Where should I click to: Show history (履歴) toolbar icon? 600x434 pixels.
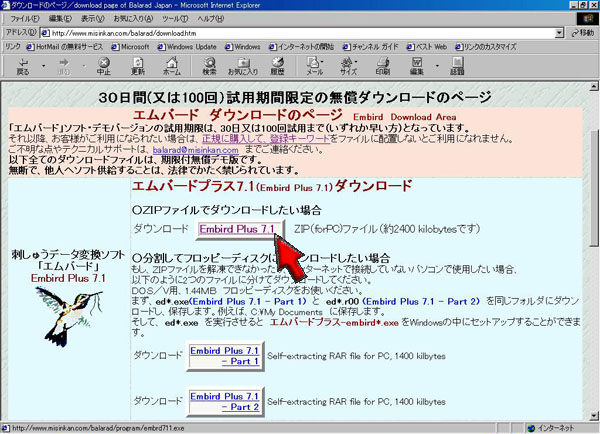coord(277,66)
